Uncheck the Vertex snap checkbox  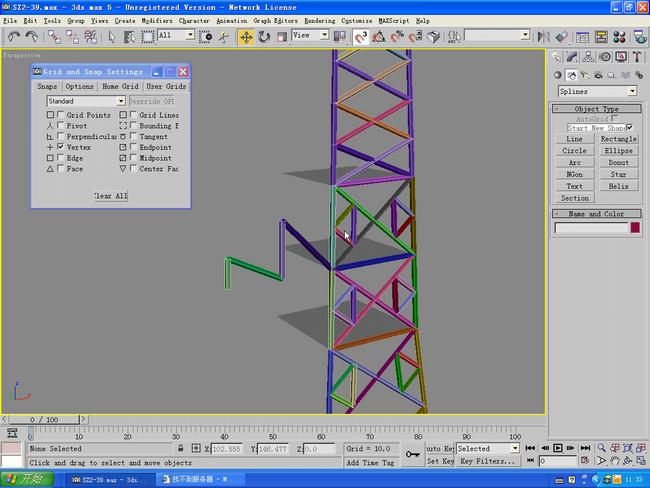click(x=61, y=147)
